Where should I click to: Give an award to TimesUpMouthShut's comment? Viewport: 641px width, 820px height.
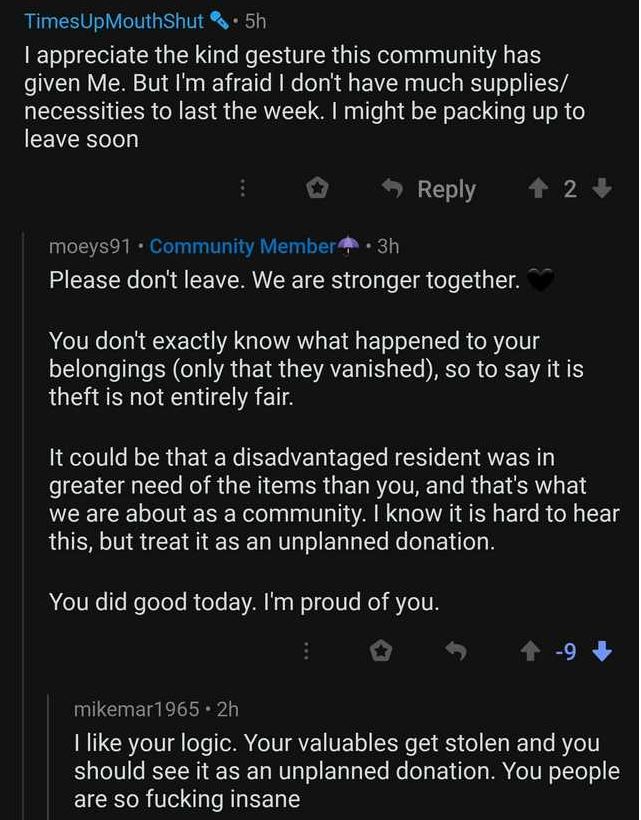pyautogui.click(x=316, y=188)
